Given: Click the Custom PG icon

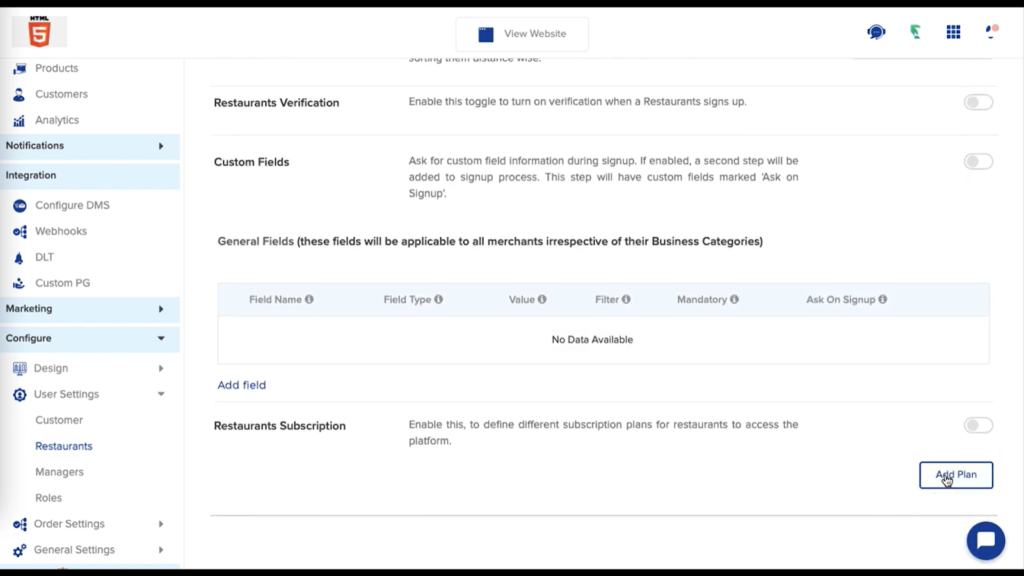Looking at the screenshot, I should coord(19,283).
